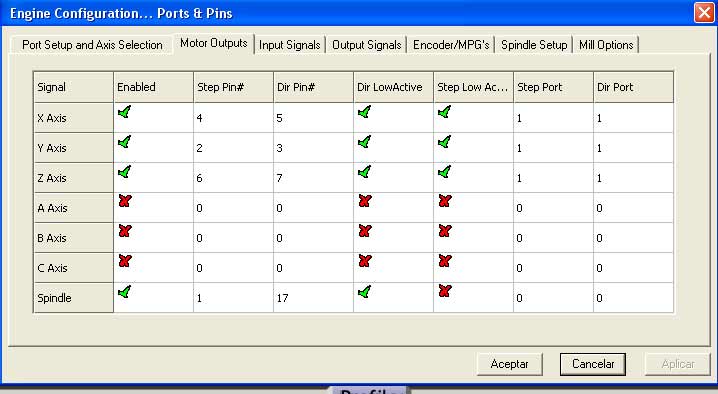Select X Axis Step Port cell
This screenshot has width=718, height=394.
553,118
